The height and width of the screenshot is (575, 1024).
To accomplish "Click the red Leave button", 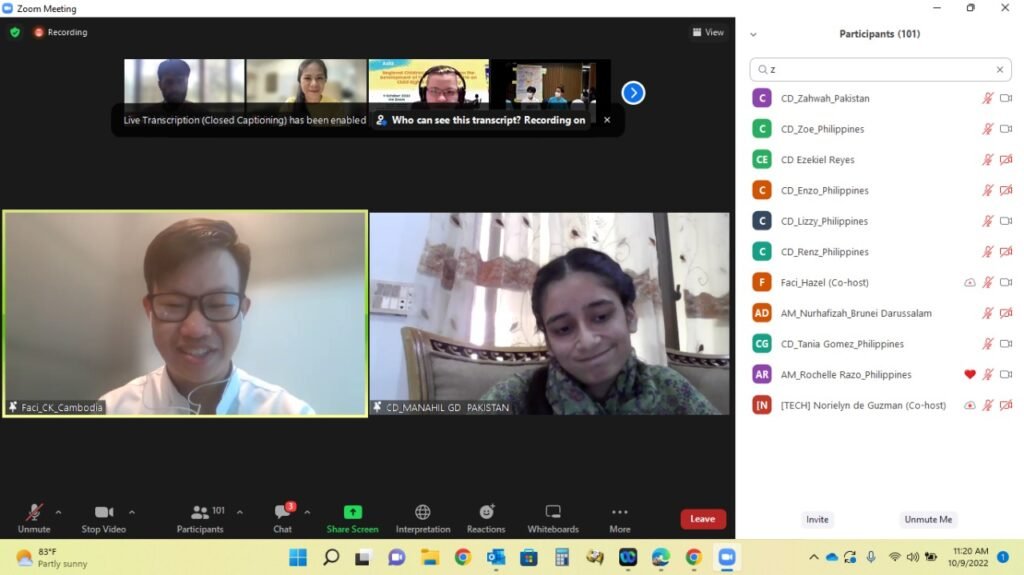I will (703, 519).
